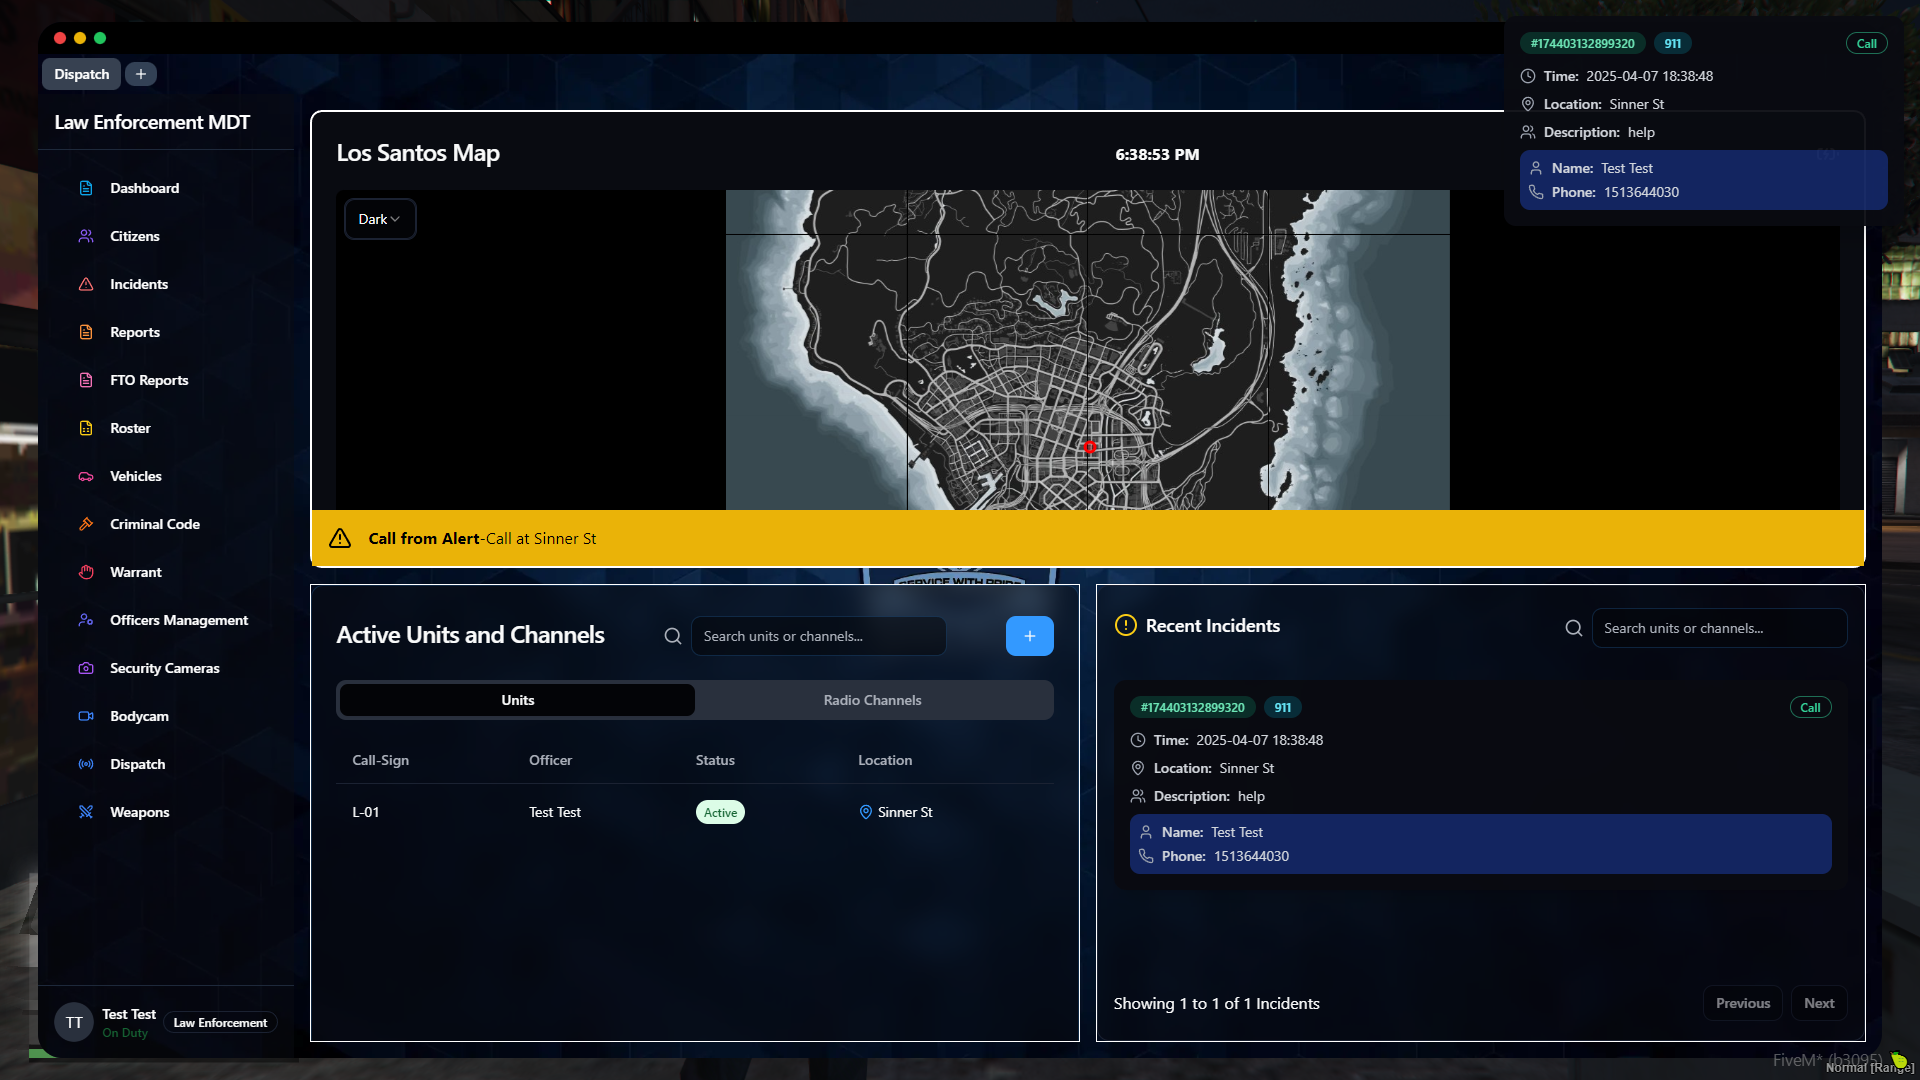Screen dimensions: 1920x1080
Task: Click the blue plus button to add unit
Action: coord(1029,636)
